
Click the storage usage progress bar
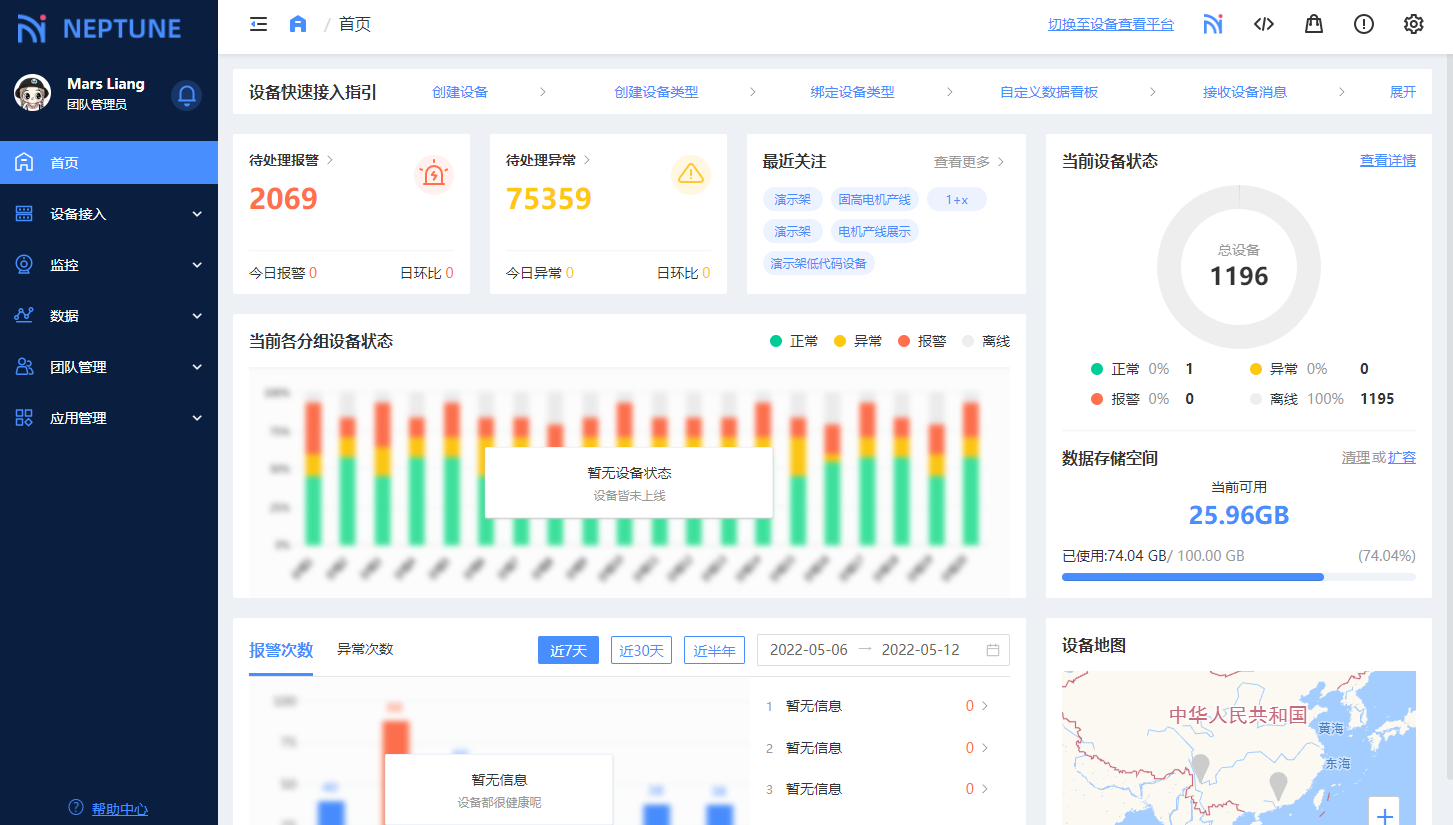1238,577
